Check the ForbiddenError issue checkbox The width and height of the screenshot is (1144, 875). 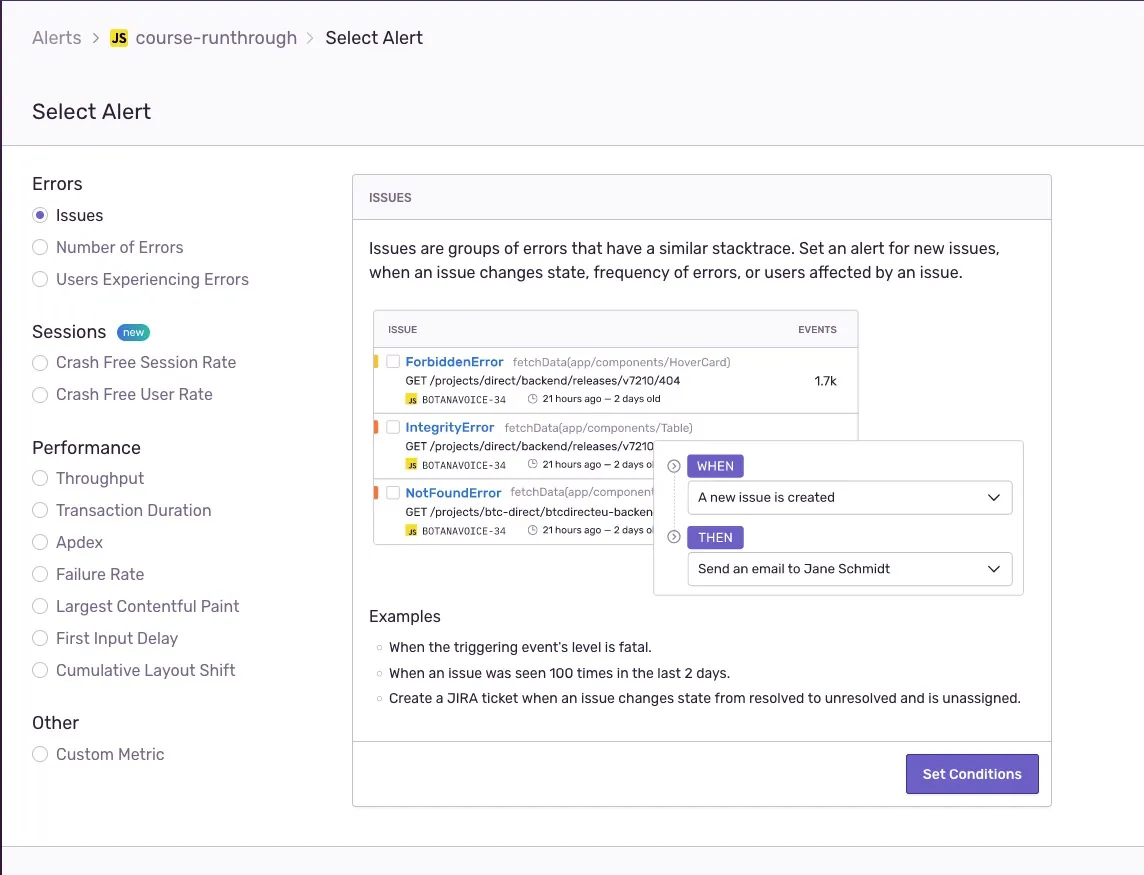click(x=393, y=361)
